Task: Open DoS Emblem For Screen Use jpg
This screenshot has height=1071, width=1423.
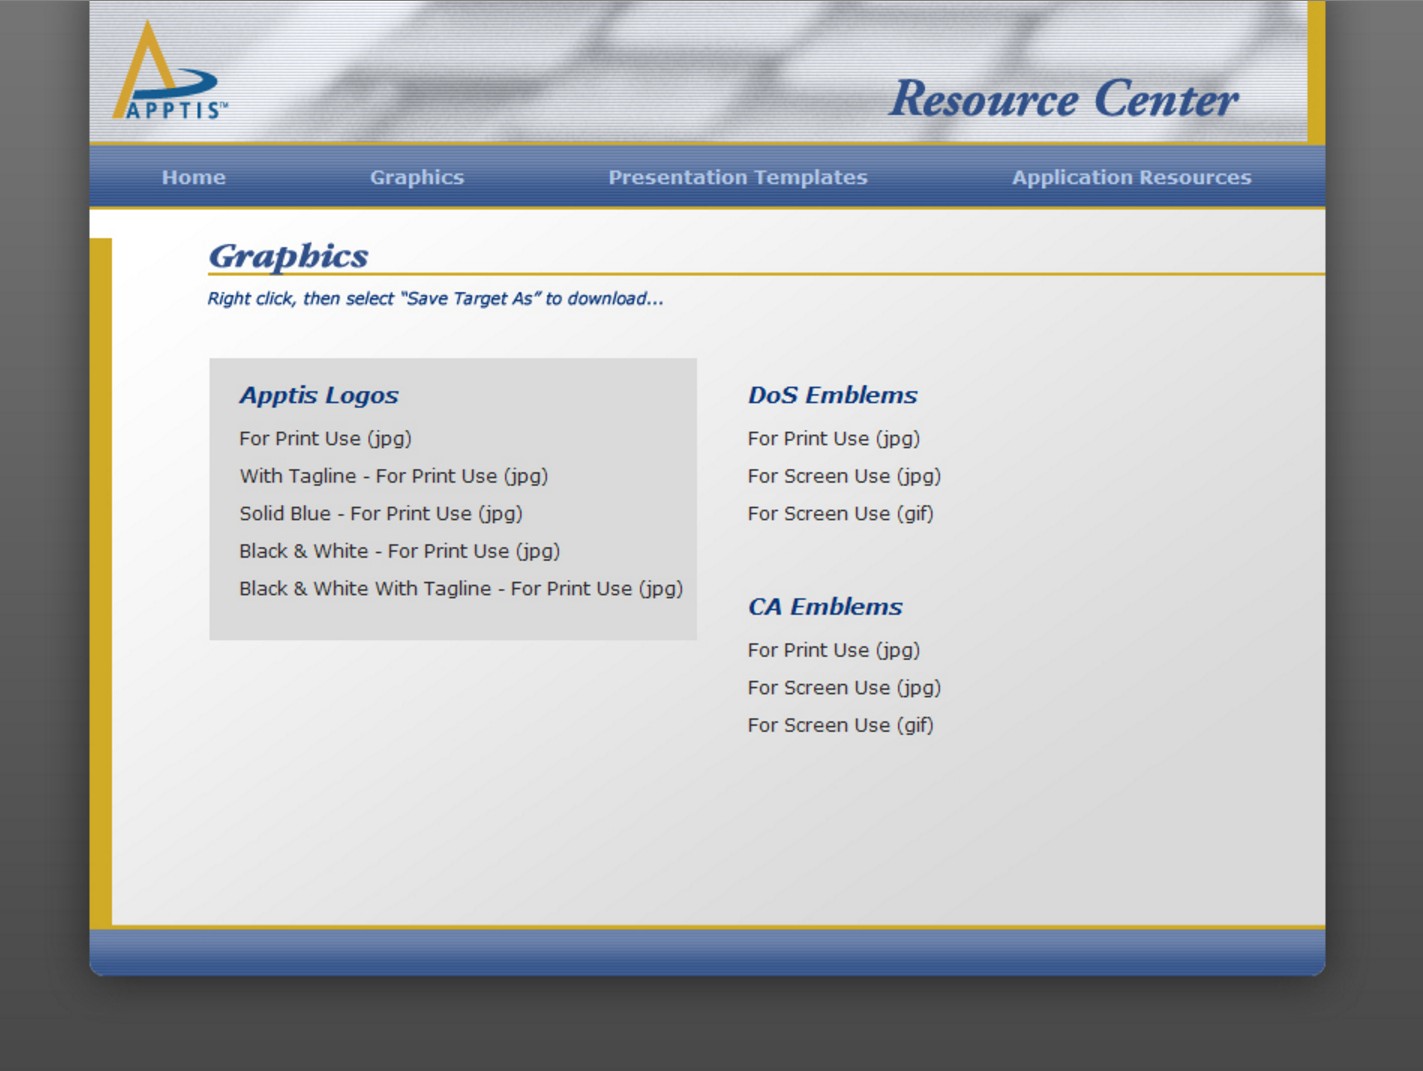Action: pyautogui.click(x=844, y=476)
